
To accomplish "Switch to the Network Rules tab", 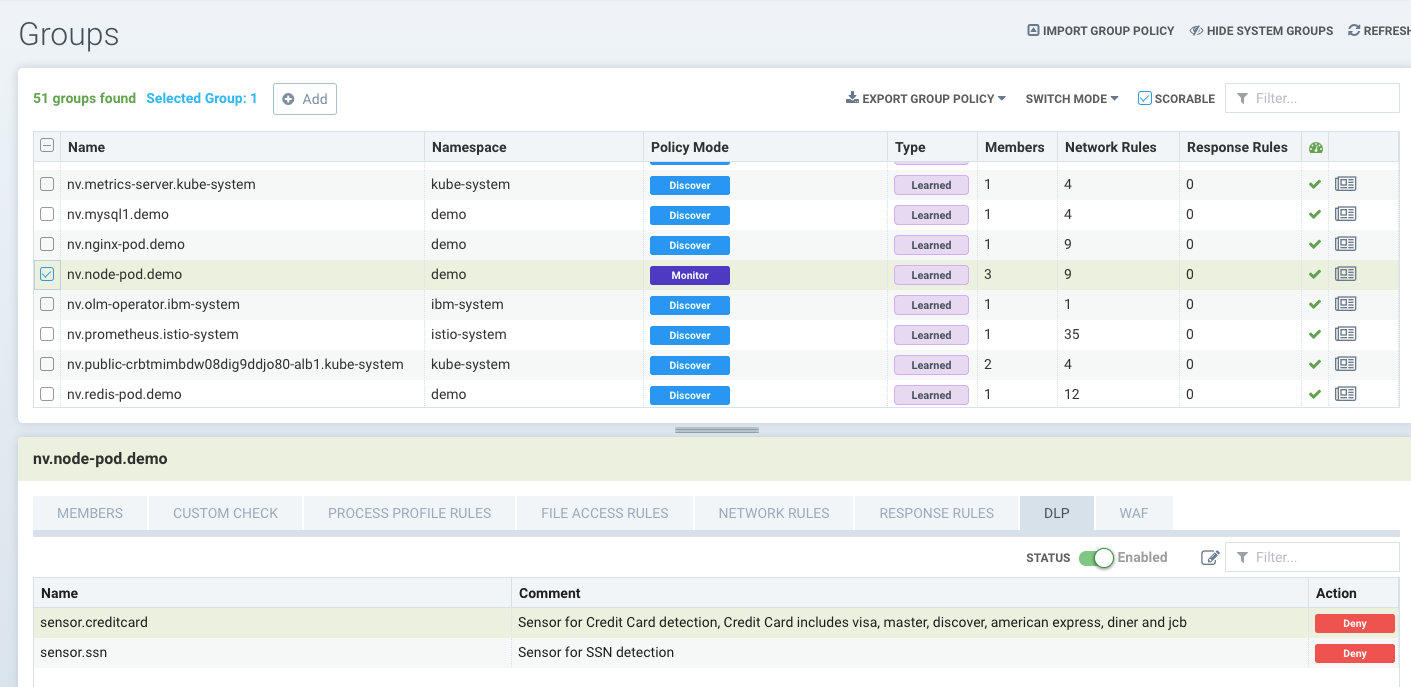I will [773, 513].
